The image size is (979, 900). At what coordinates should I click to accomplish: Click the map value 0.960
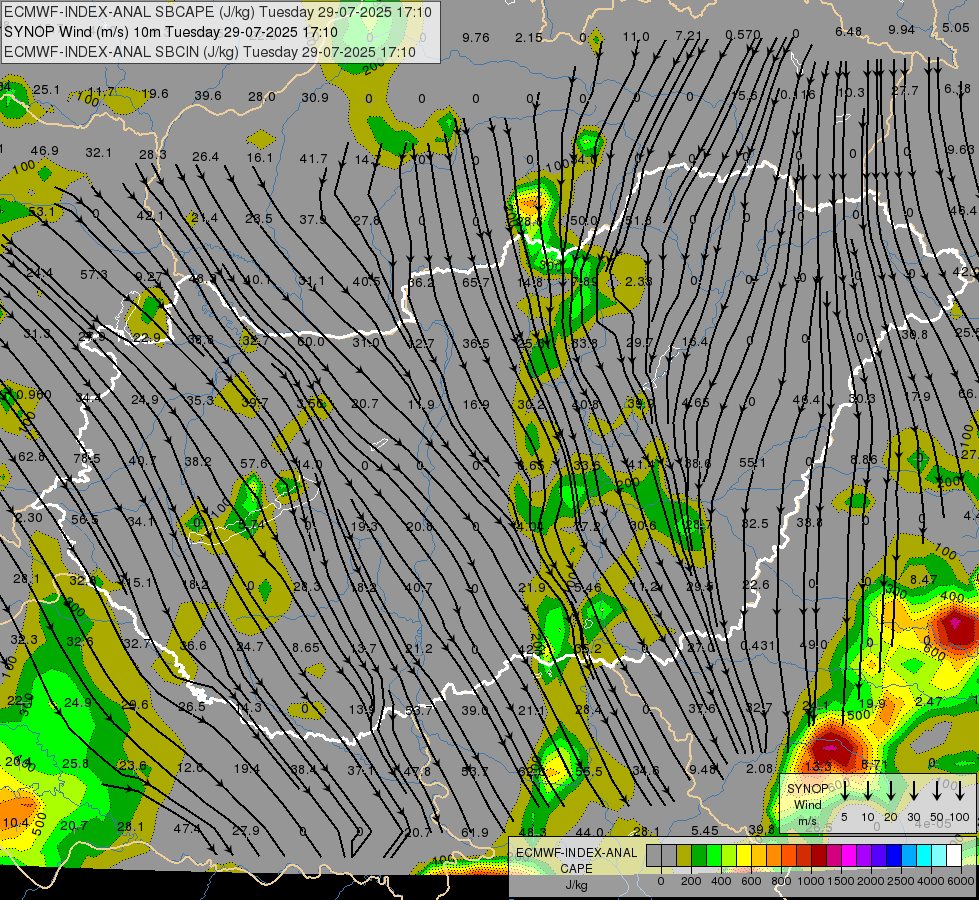pos(34,394)
